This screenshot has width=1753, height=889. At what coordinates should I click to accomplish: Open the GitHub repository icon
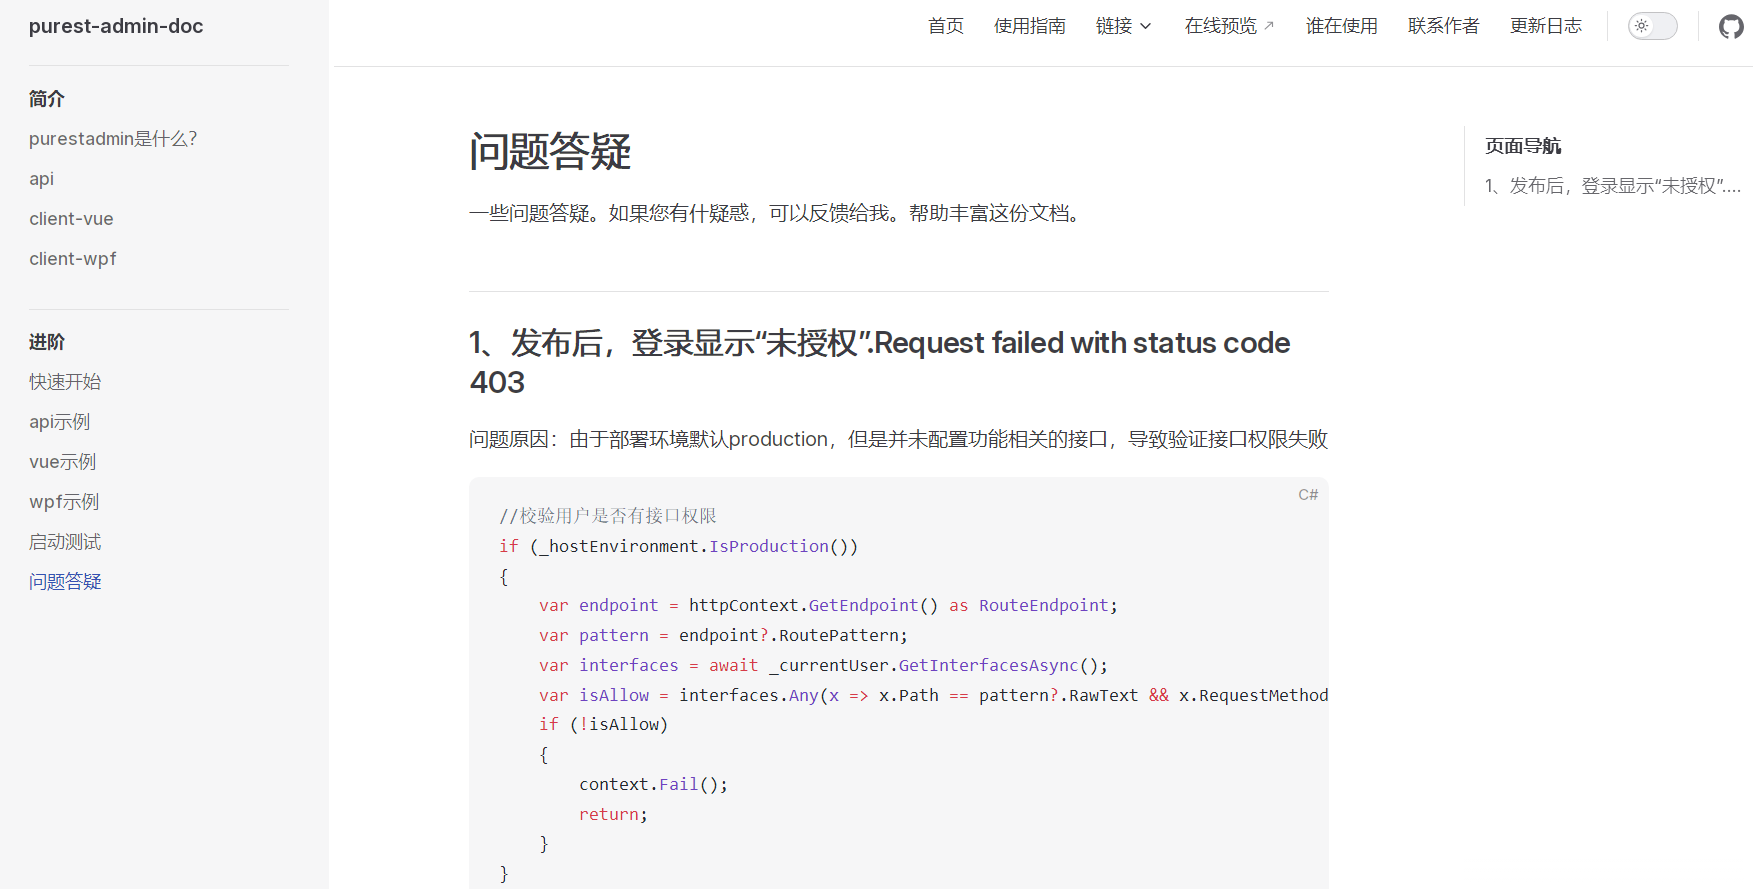(x=1731, y=26)
